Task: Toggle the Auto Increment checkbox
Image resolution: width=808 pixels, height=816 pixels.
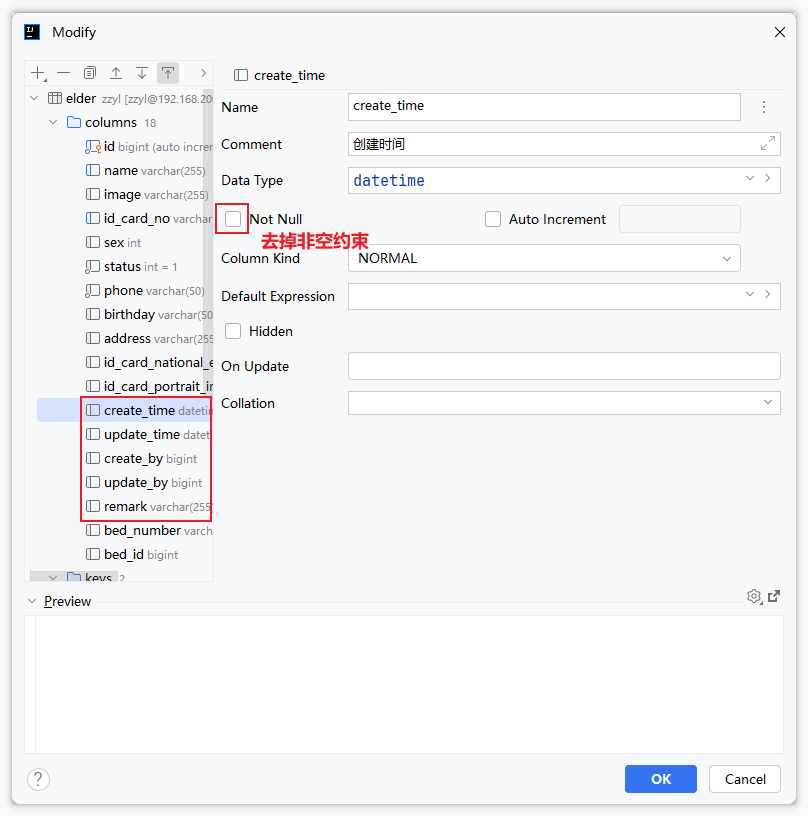Action: coord(493,219)
